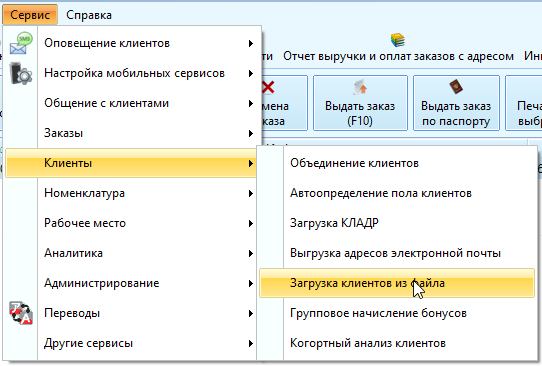Expand arrow next to Рабочее место
The image size is (542, 366).
click(x=251, y=224)
